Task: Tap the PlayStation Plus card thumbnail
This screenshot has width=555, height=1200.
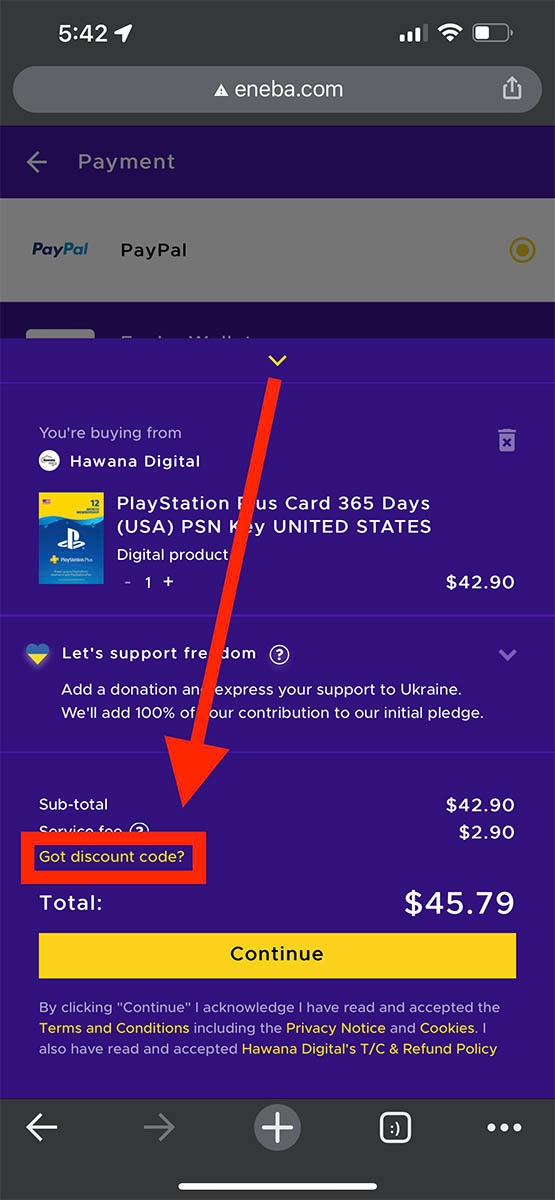Action: (72, 538)
